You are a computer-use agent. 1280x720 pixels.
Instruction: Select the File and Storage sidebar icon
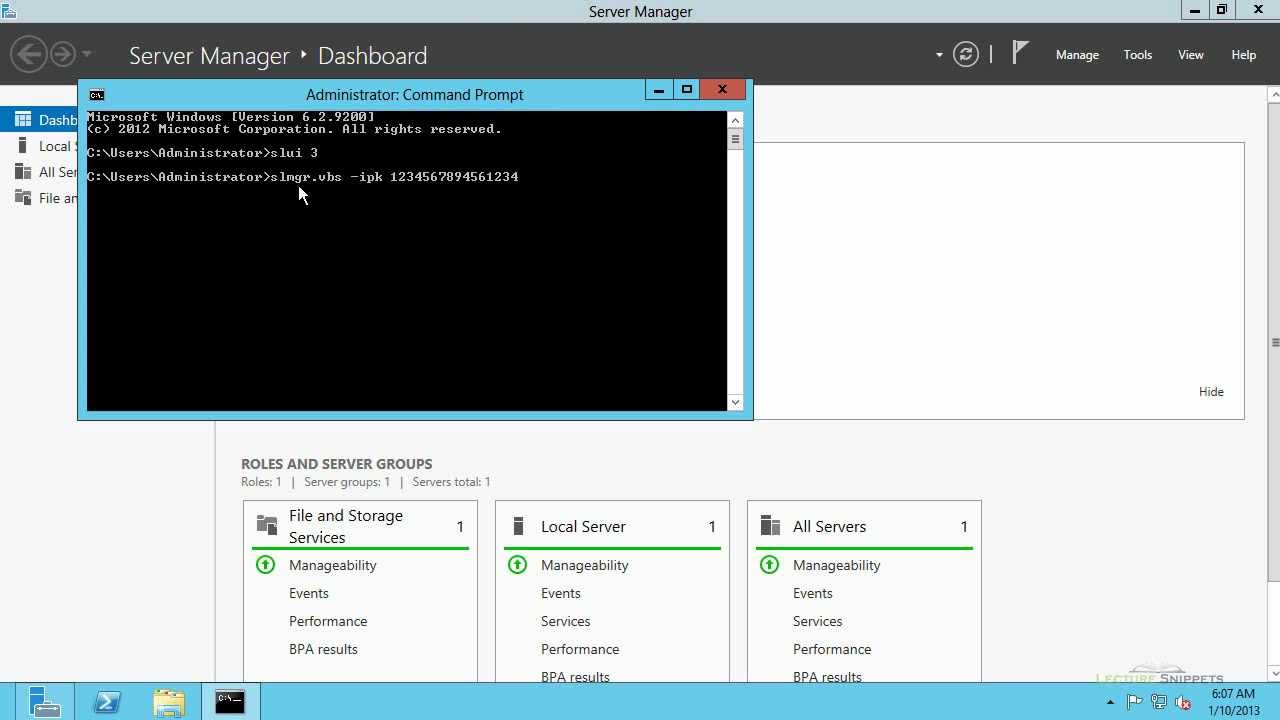click(x=23, y=198)
